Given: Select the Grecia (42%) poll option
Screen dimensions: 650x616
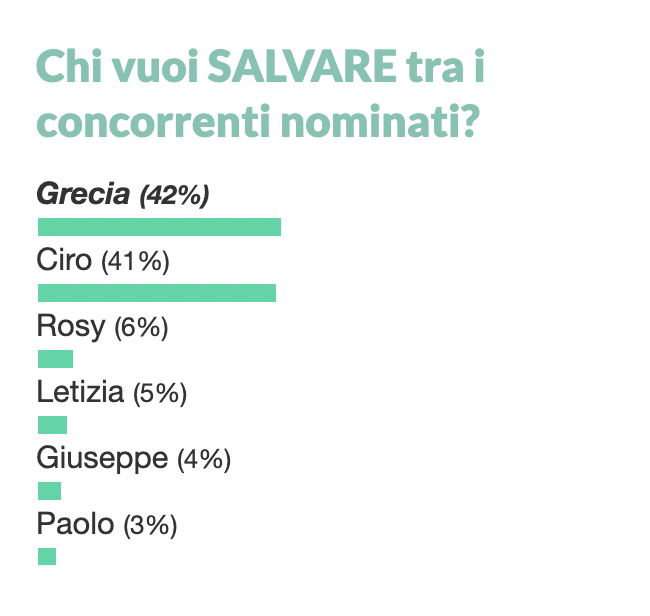Looking at the screenshot, I should tap(123, 194).
